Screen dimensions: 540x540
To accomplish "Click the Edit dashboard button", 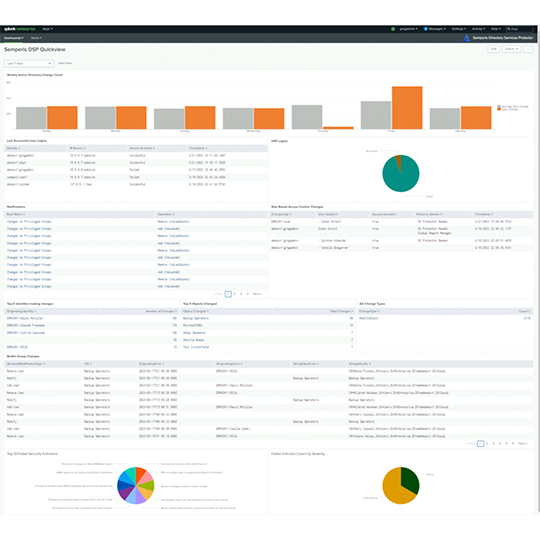I will [494, 49].
